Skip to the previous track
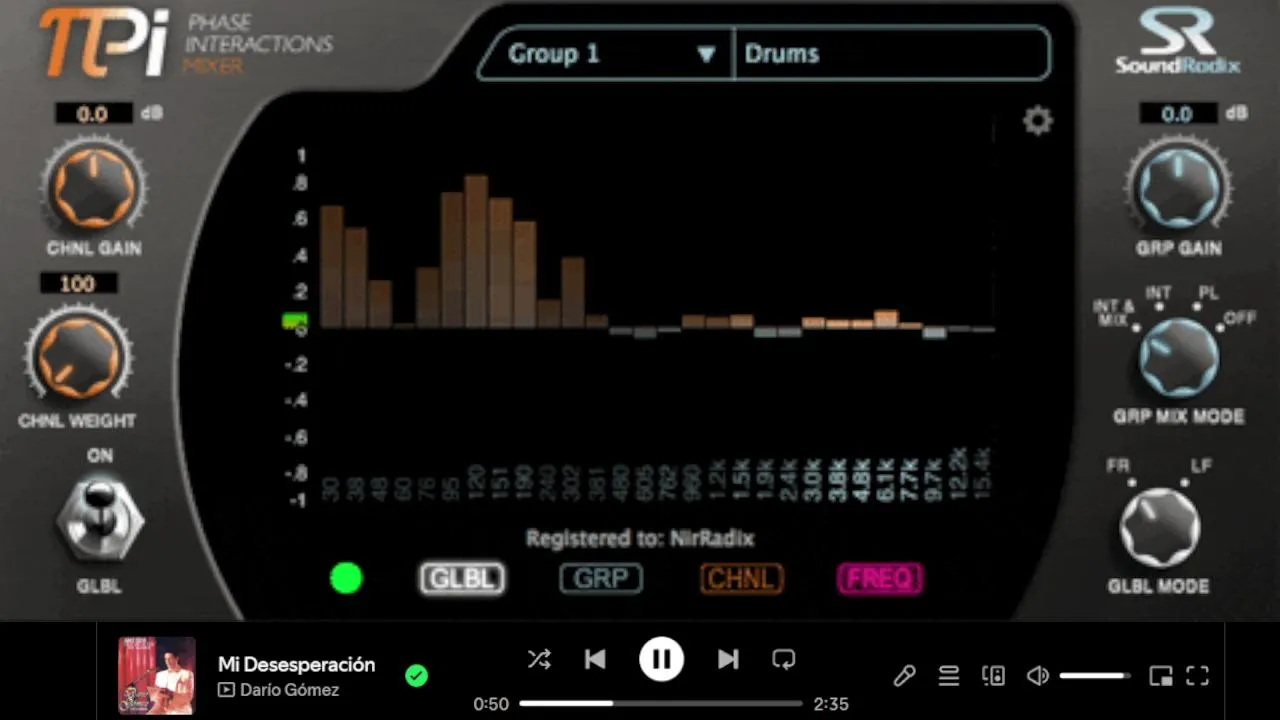The height and width of the screenshot is (720, 1280). 595,659
